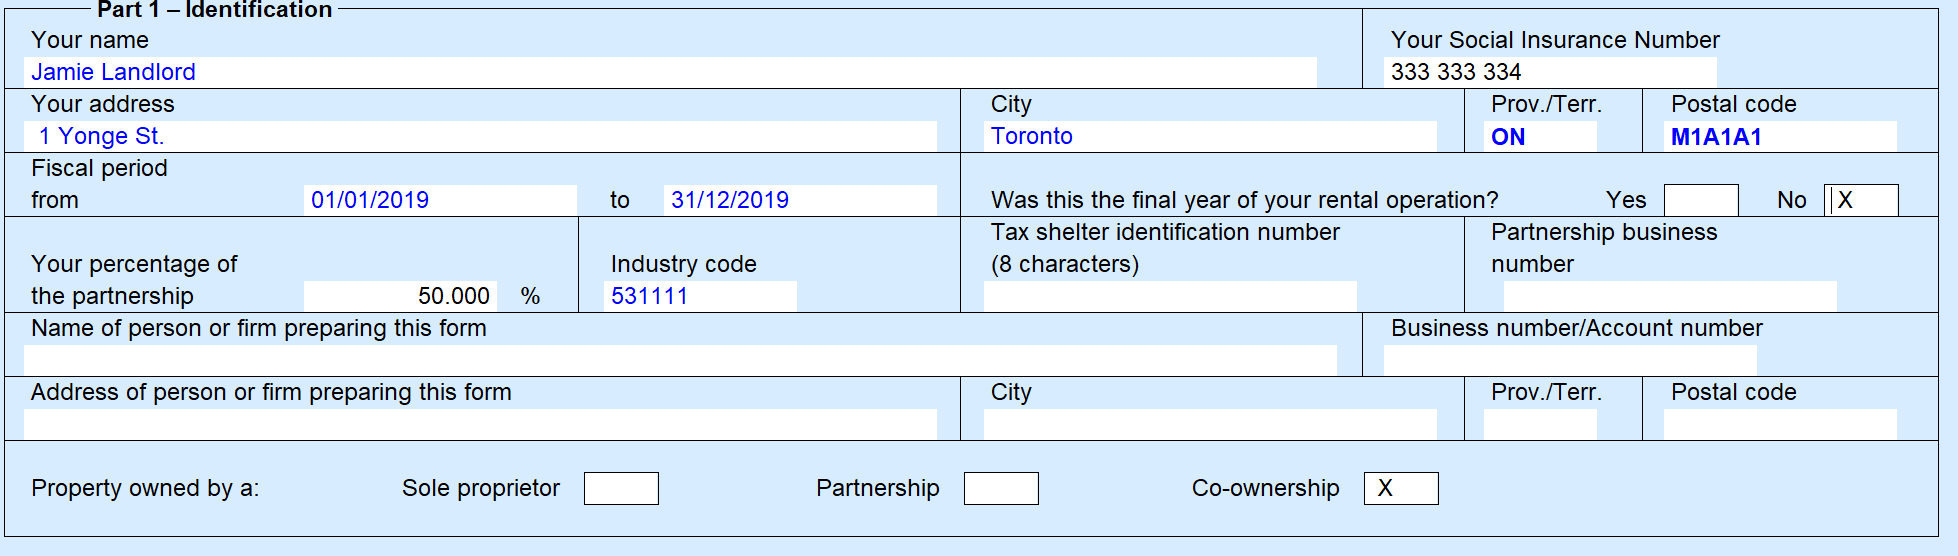Click the fiscal period from date

click(x=440, y=200)
